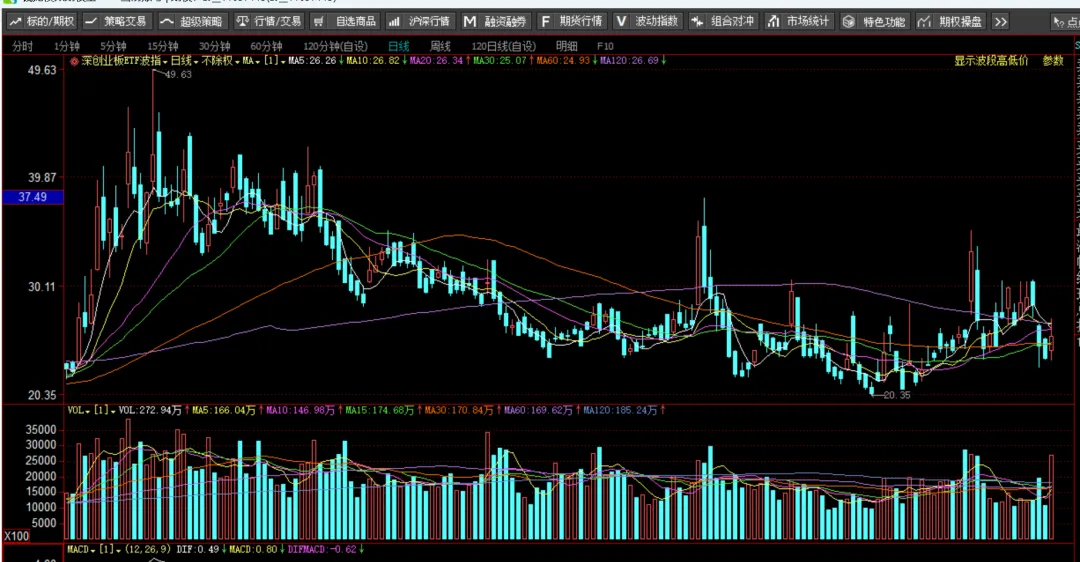Select the 日线 tab in period bar
This screenshot has width=1080, height=562.
click(x=398, y=46)
